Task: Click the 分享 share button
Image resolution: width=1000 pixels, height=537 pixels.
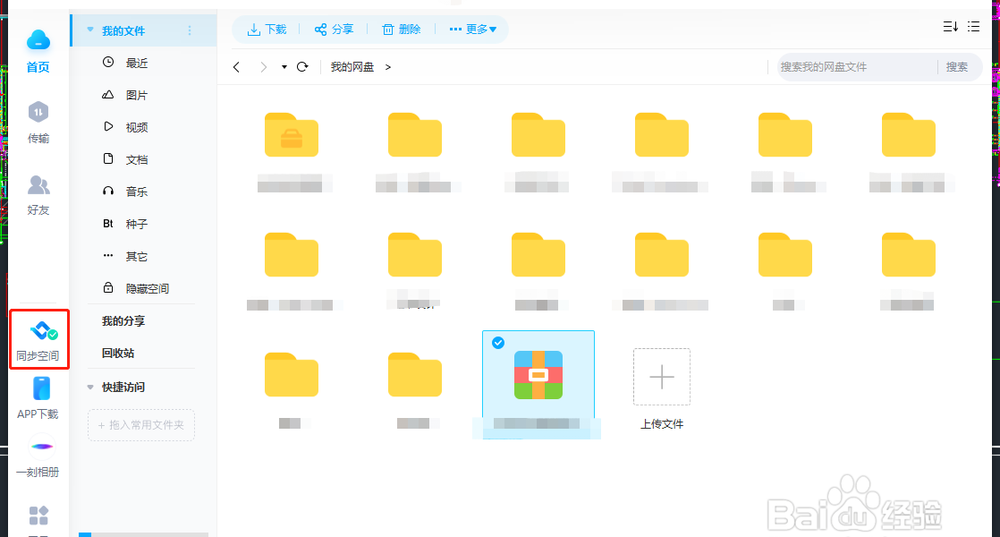Action: pyautogui.click(x=334, y=29)
